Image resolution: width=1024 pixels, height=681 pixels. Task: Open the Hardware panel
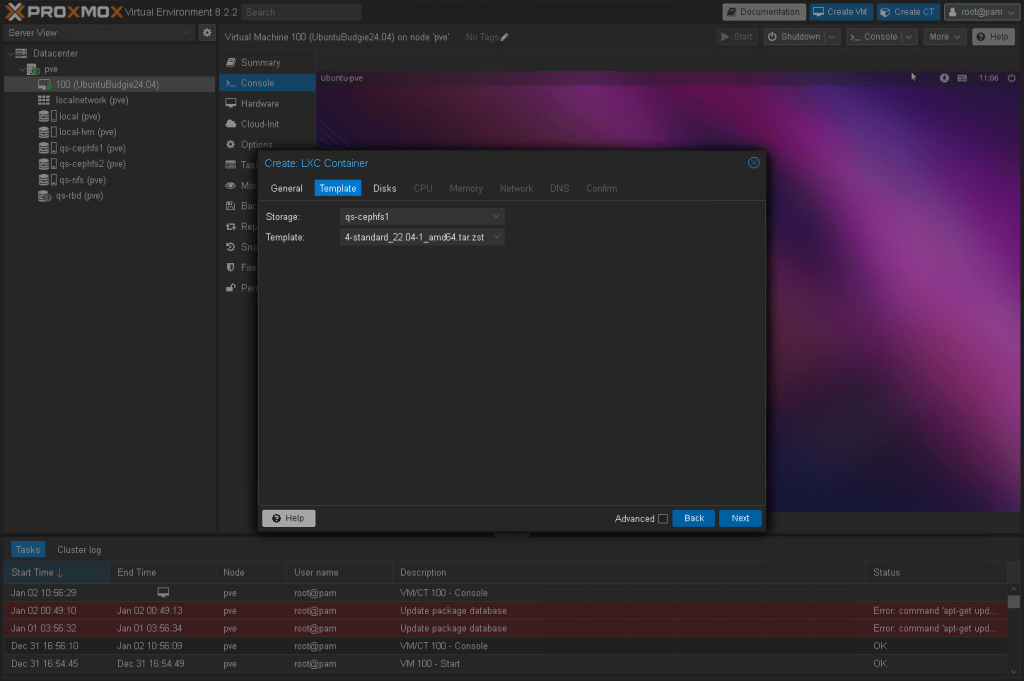pyautogui.click(x=259, y=103)
